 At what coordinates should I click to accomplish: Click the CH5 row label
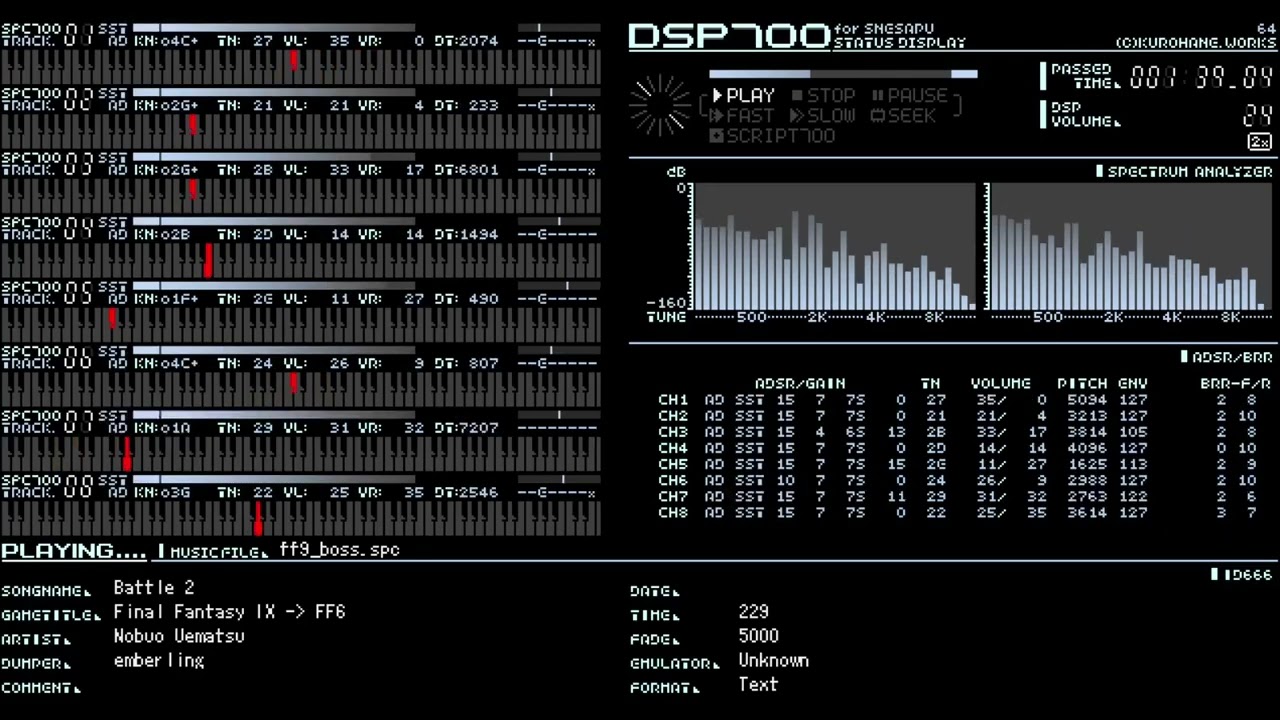[673, 464]
